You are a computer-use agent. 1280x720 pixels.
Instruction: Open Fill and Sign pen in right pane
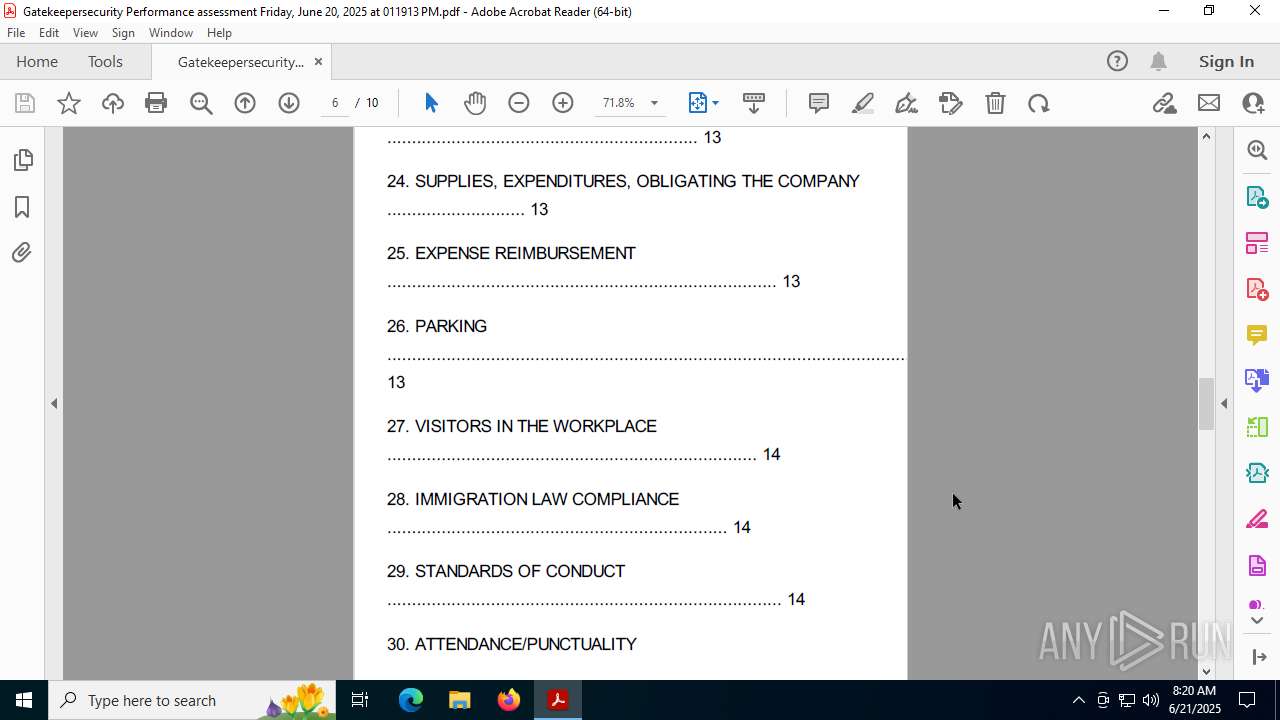point(1257,519)
